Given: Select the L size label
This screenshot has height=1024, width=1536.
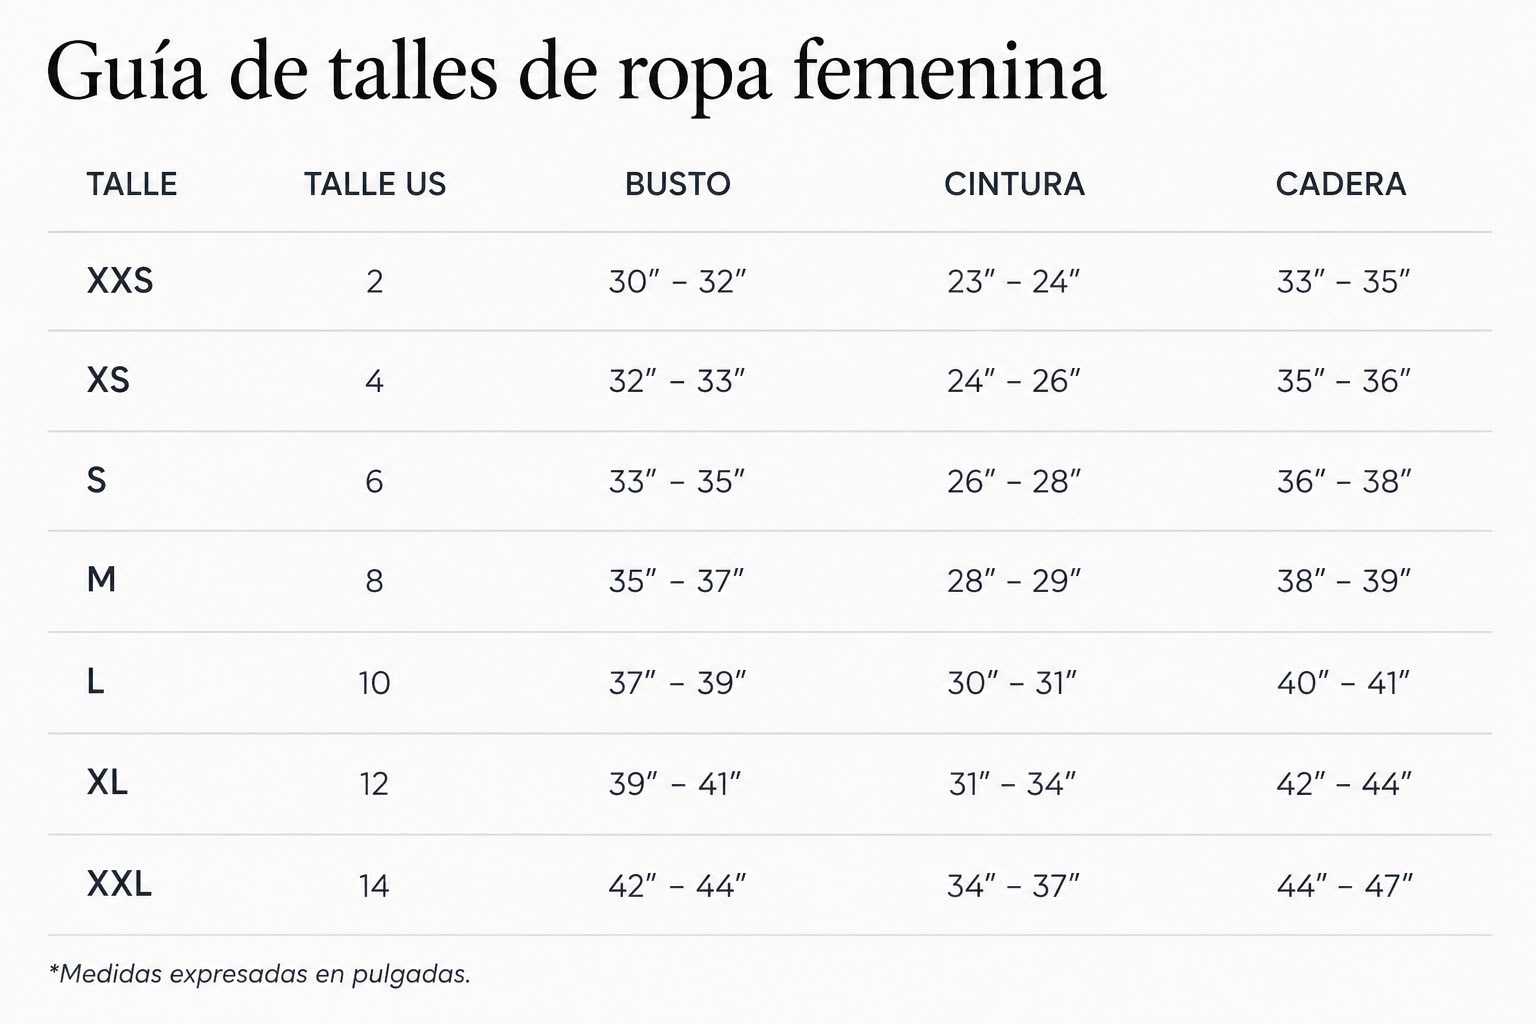Looking at the screenshot, I should (x=95, y=681).
